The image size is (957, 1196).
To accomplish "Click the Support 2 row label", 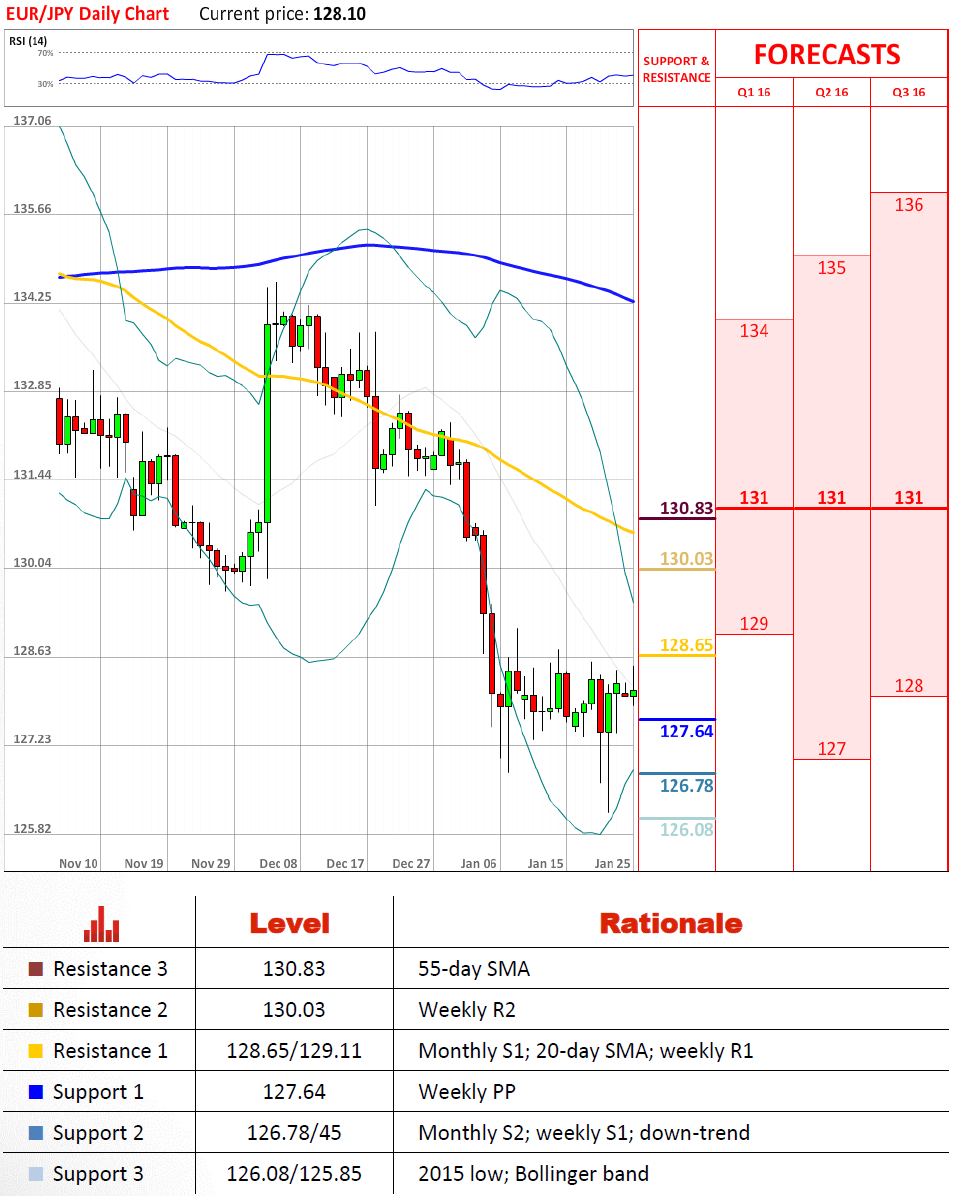I will 98,1133.
